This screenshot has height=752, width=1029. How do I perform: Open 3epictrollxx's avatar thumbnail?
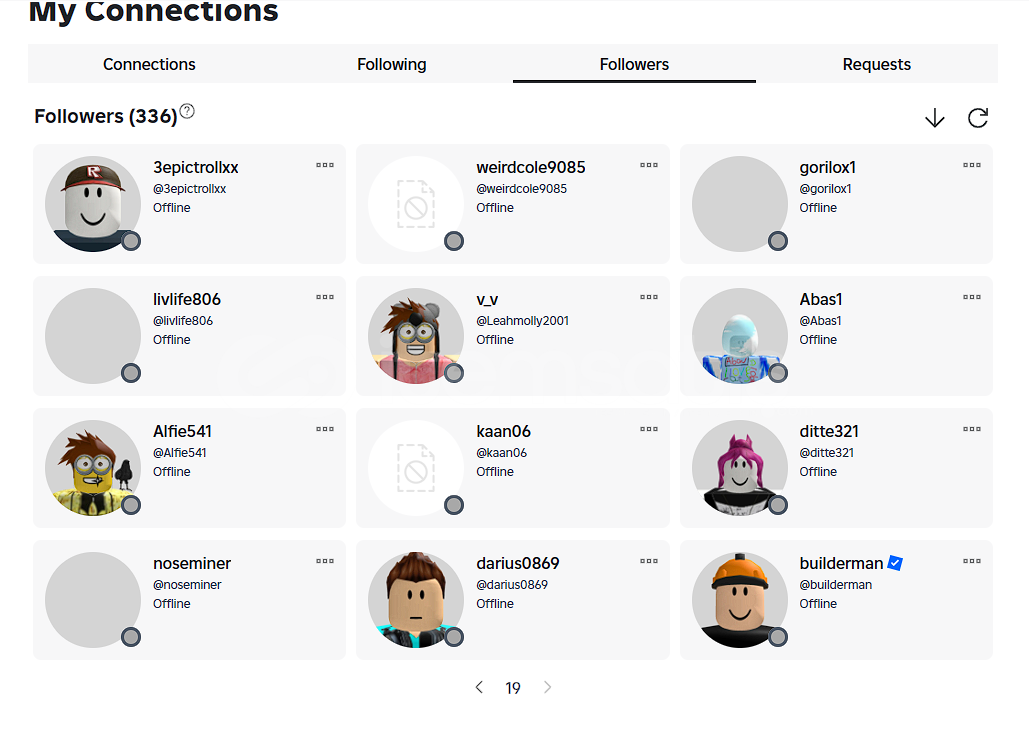(x=93, y=204)
